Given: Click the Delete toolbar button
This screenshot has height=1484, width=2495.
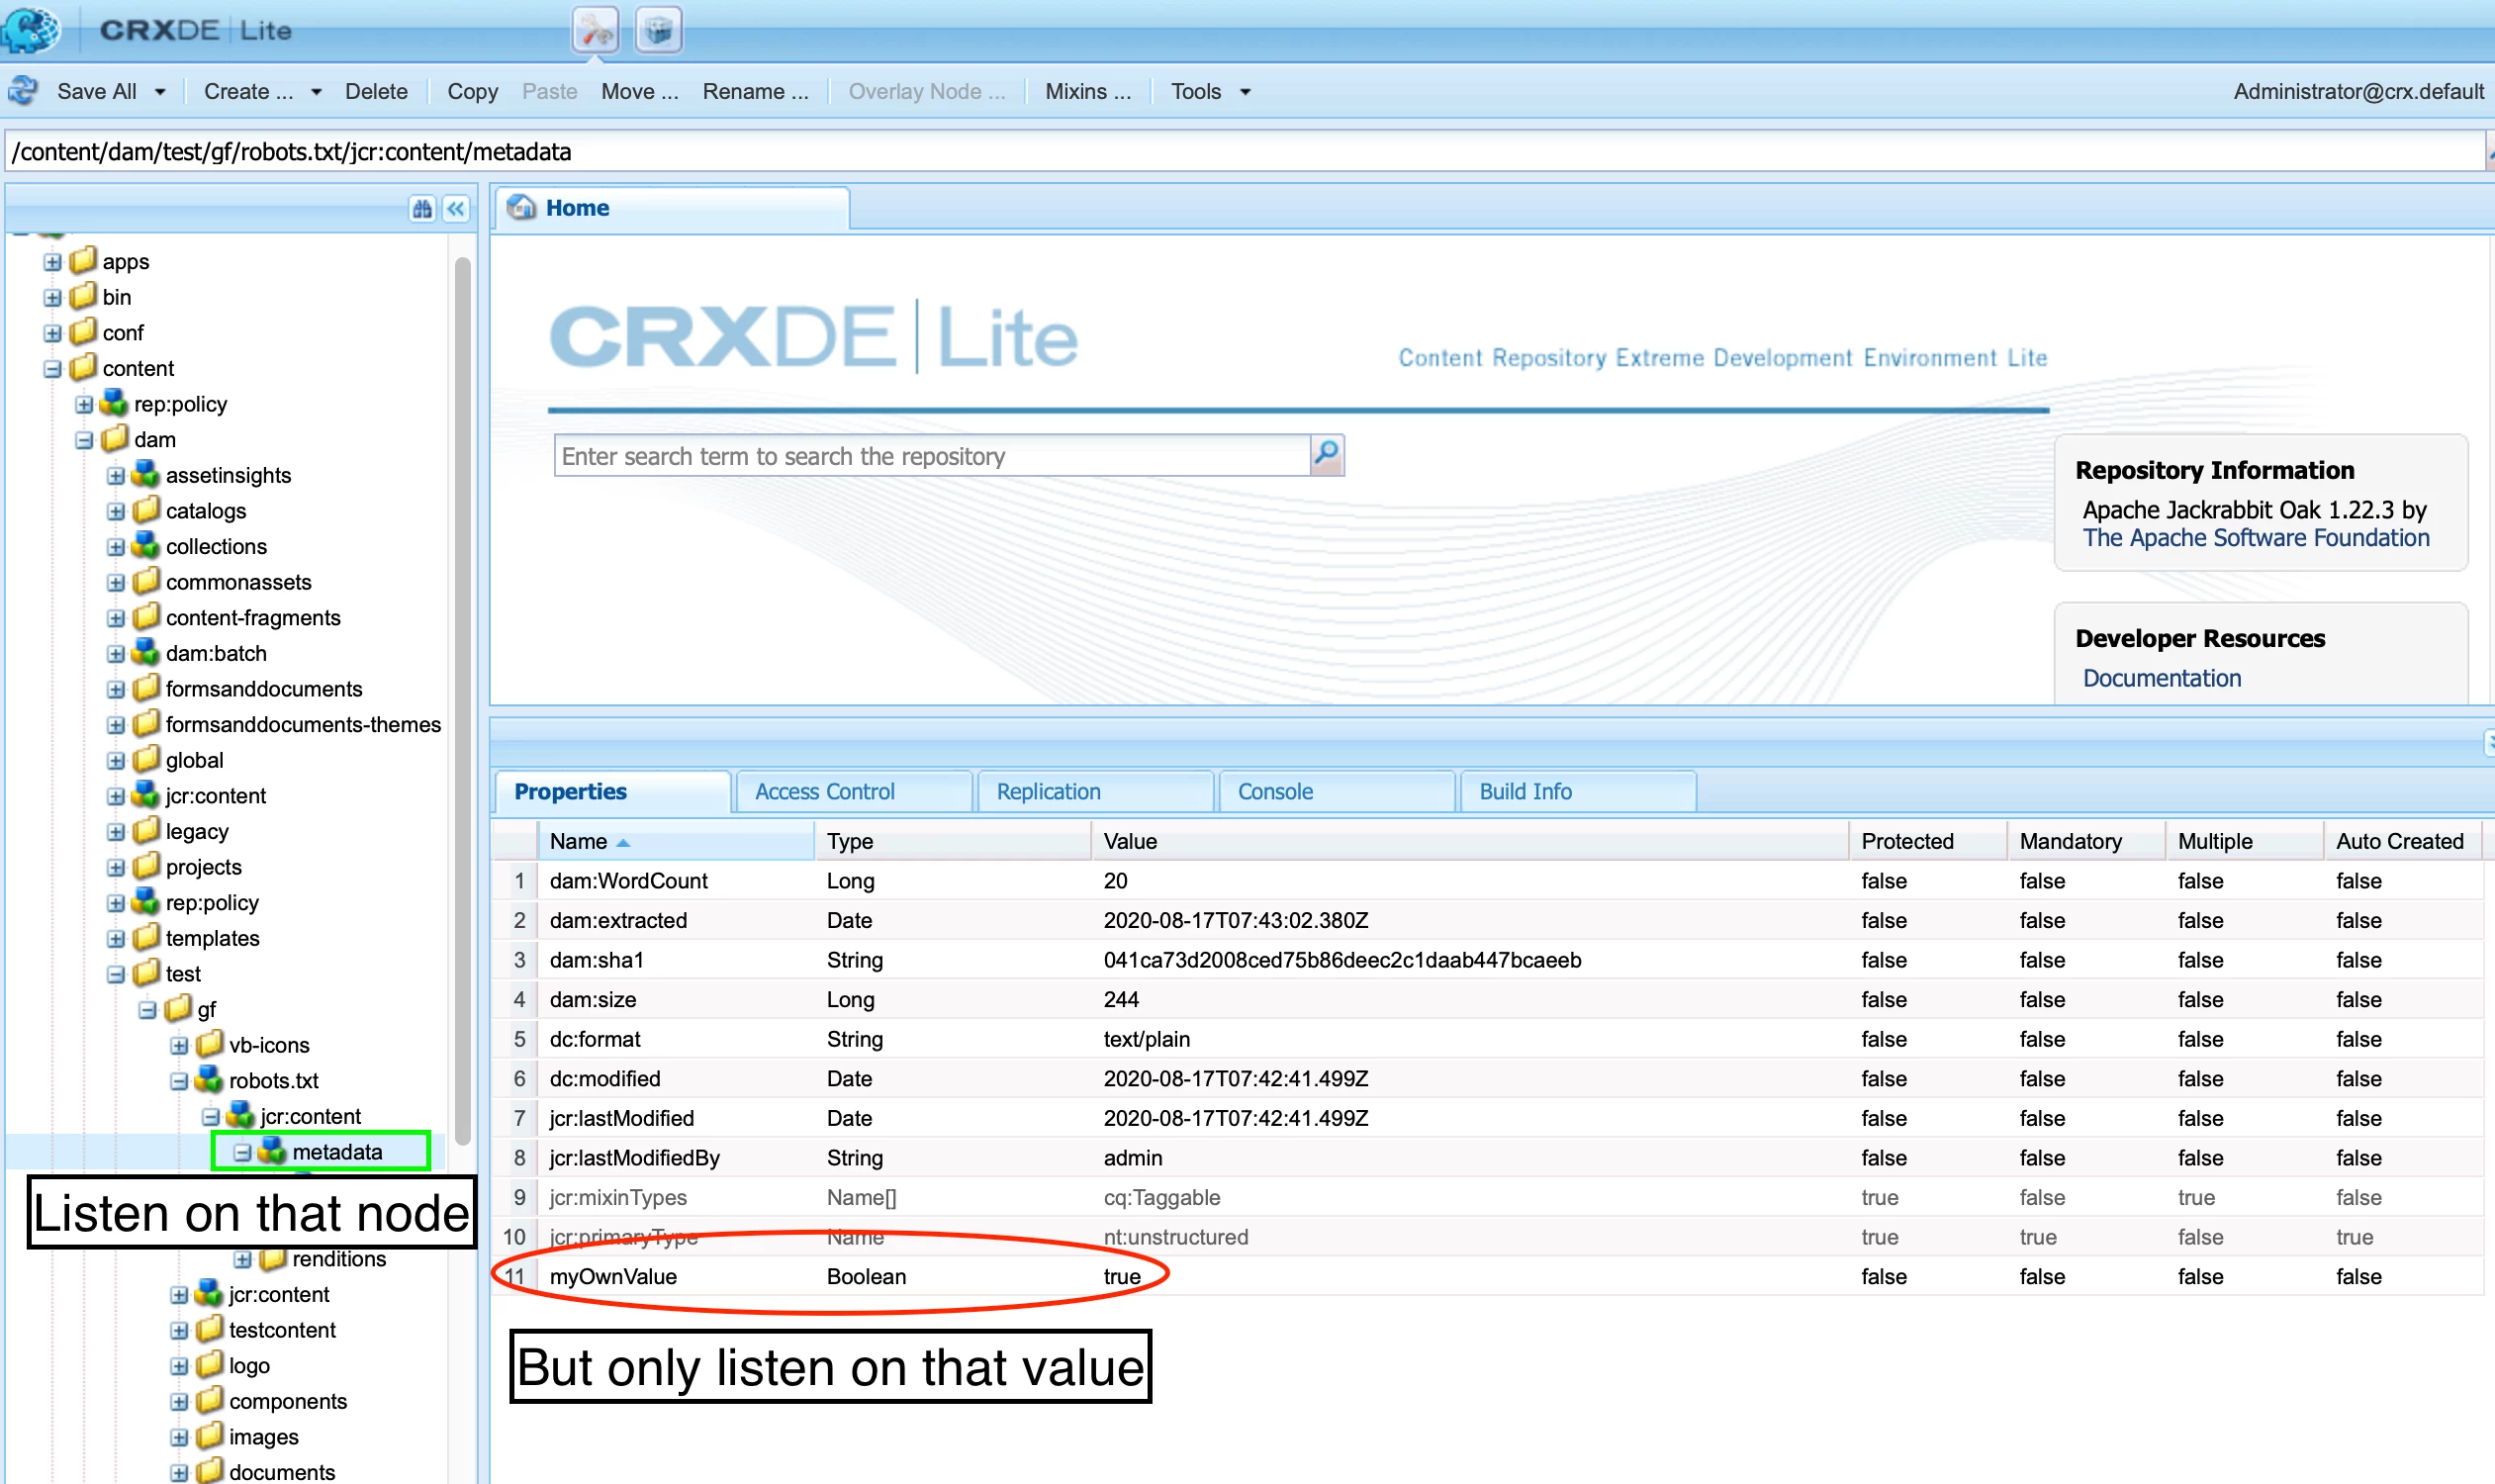Looking at the screenshot, I should (x=376, y=92).
